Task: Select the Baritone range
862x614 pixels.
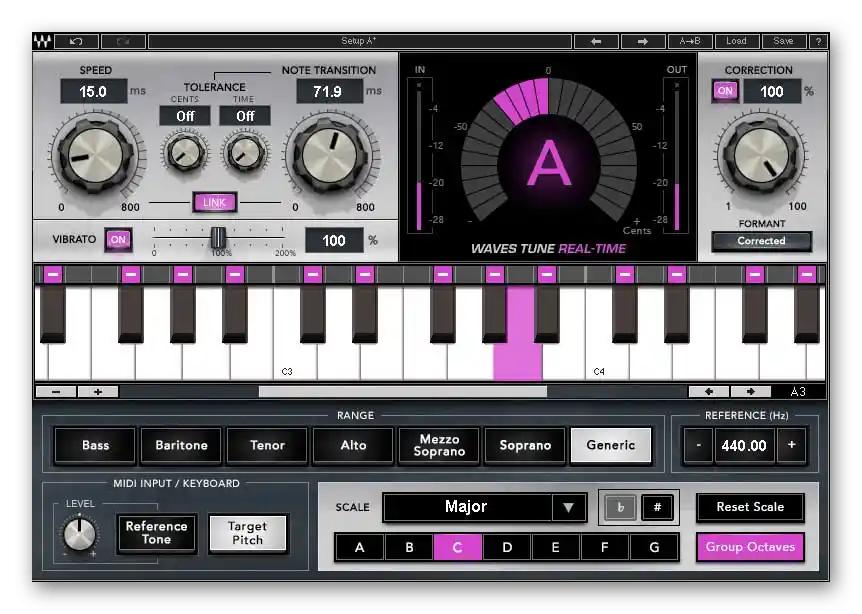Action: tap(181, 445)
